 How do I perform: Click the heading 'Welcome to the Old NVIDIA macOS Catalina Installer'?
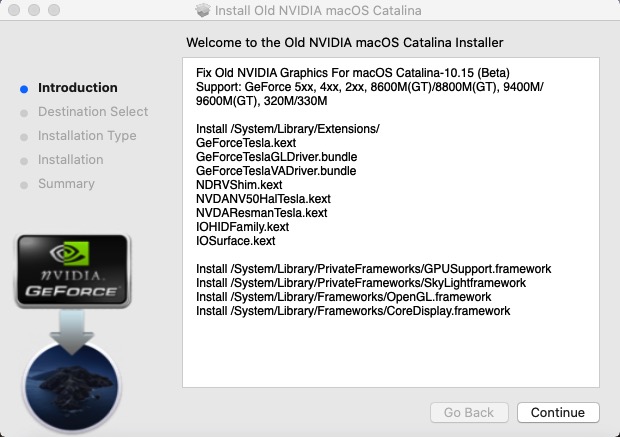click(x=345, y=42)
